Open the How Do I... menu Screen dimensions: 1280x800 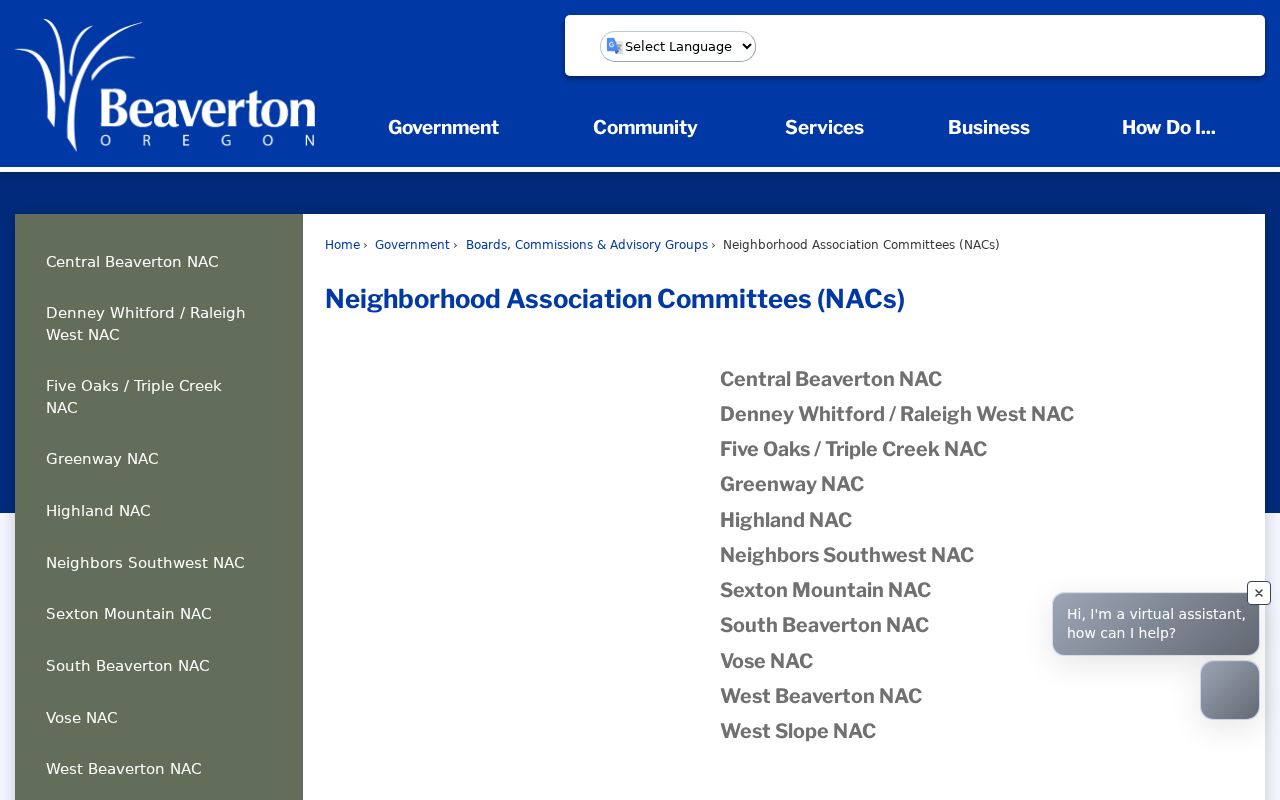(1168, 127)
